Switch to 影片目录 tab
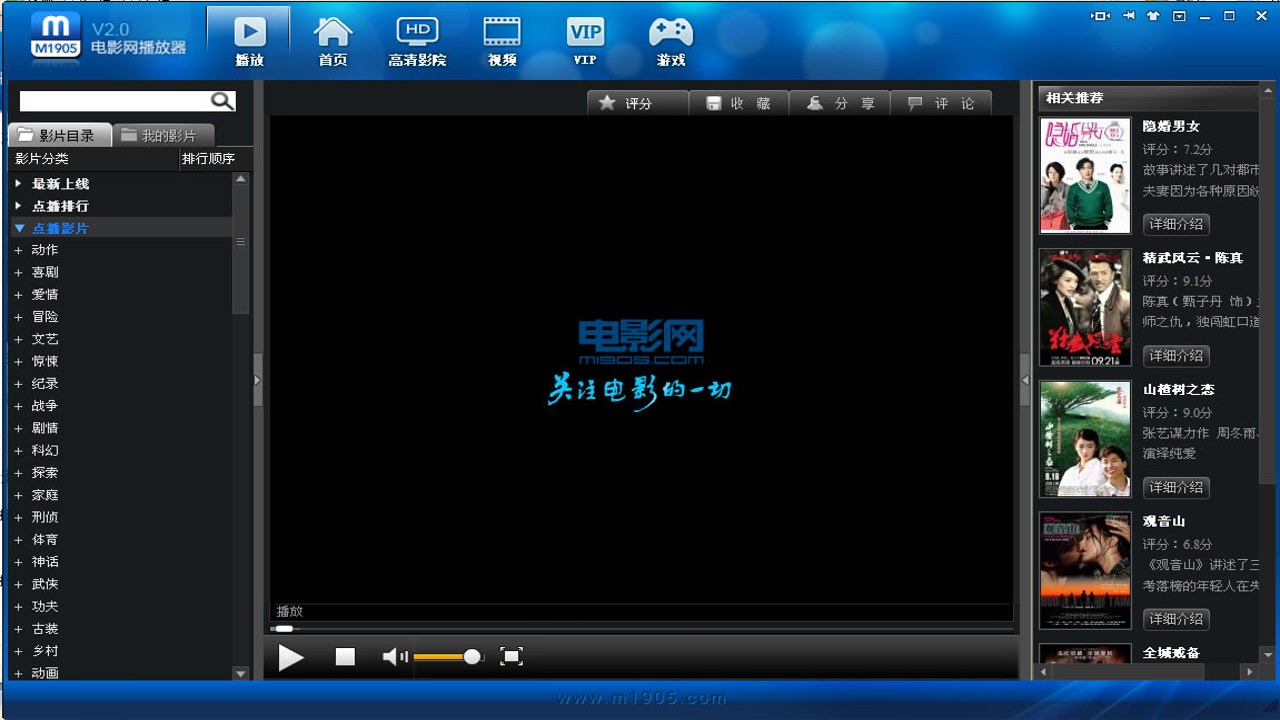The width and height of the screenshot is (1280, 720). pyautogui.click(x=59, y=135)
